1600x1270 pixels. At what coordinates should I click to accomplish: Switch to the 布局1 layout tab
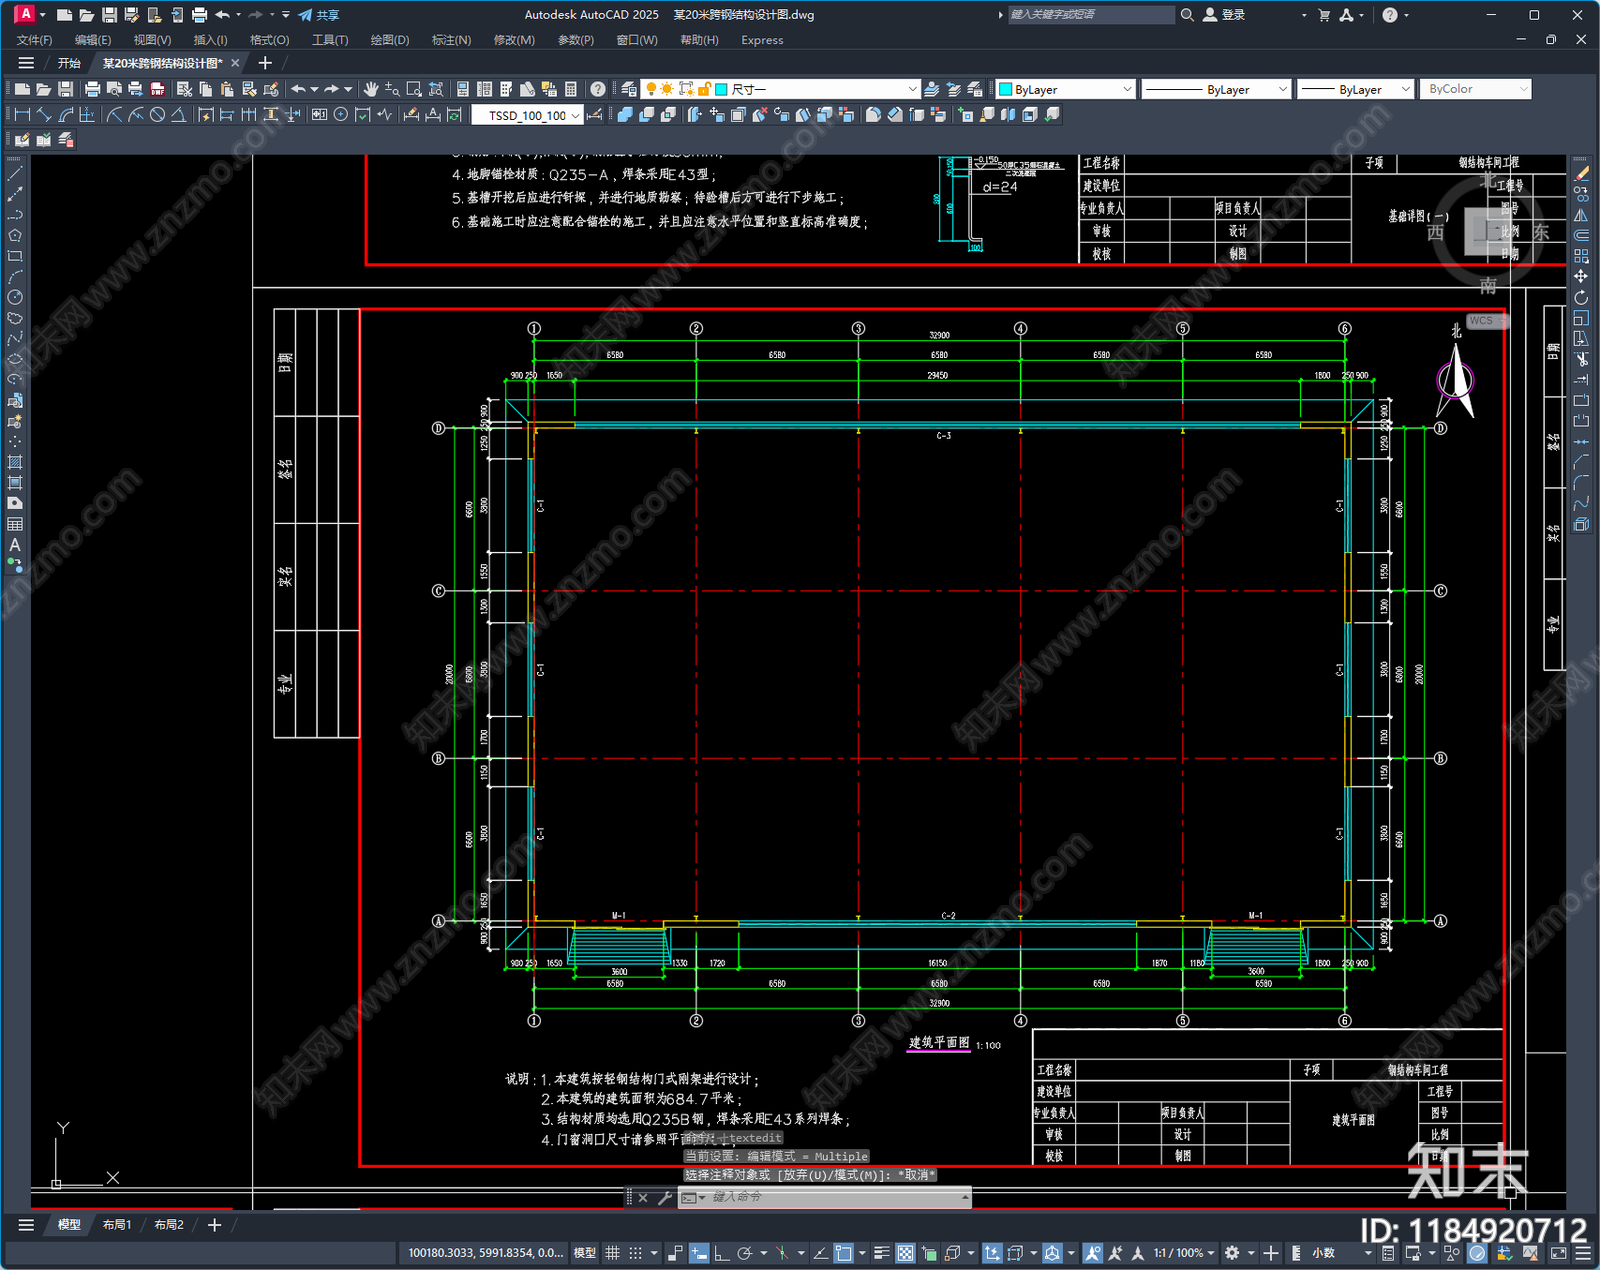[117, 1225]
